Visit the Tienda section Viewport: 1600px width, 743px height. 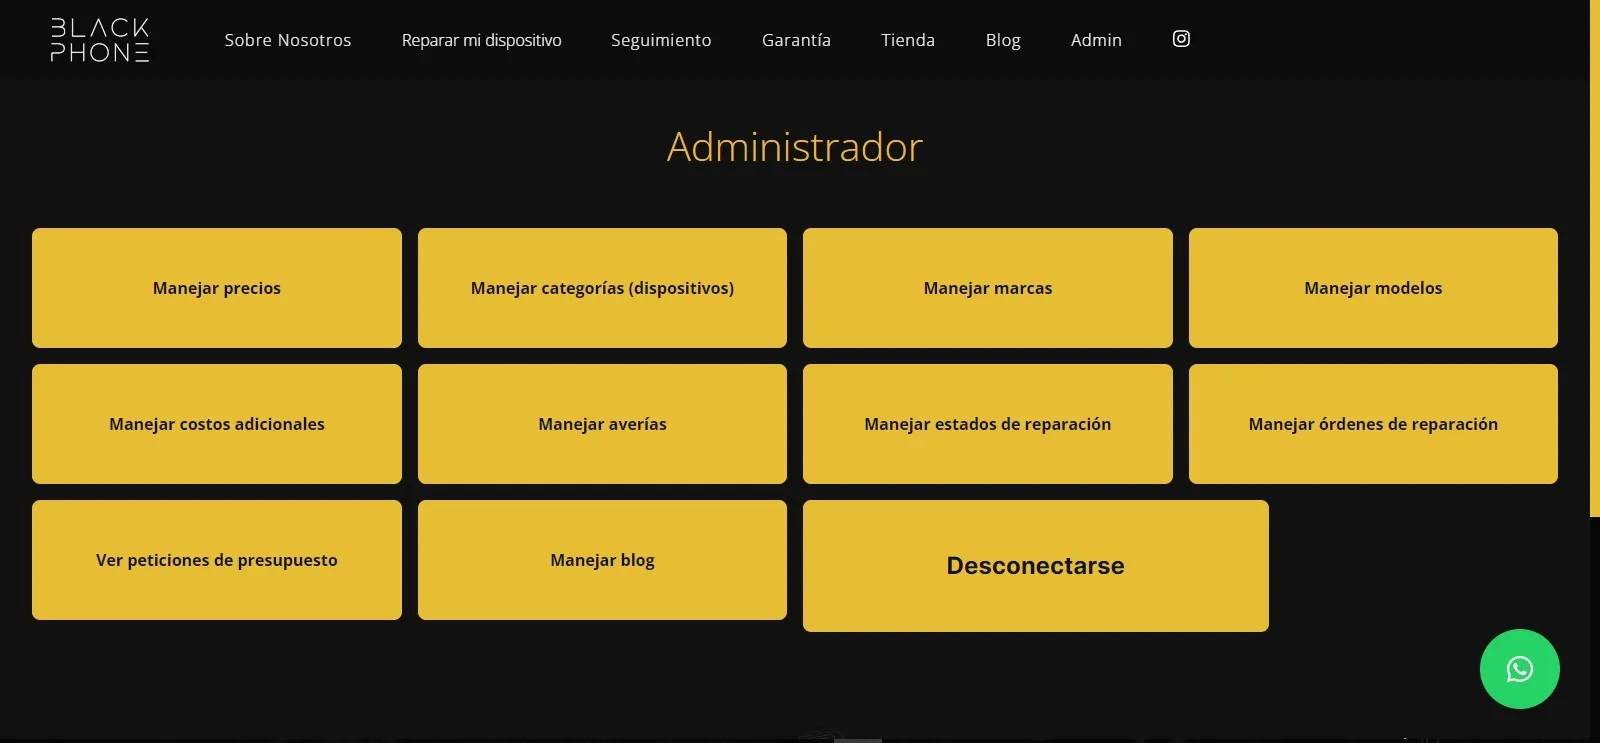pos(908,40)
